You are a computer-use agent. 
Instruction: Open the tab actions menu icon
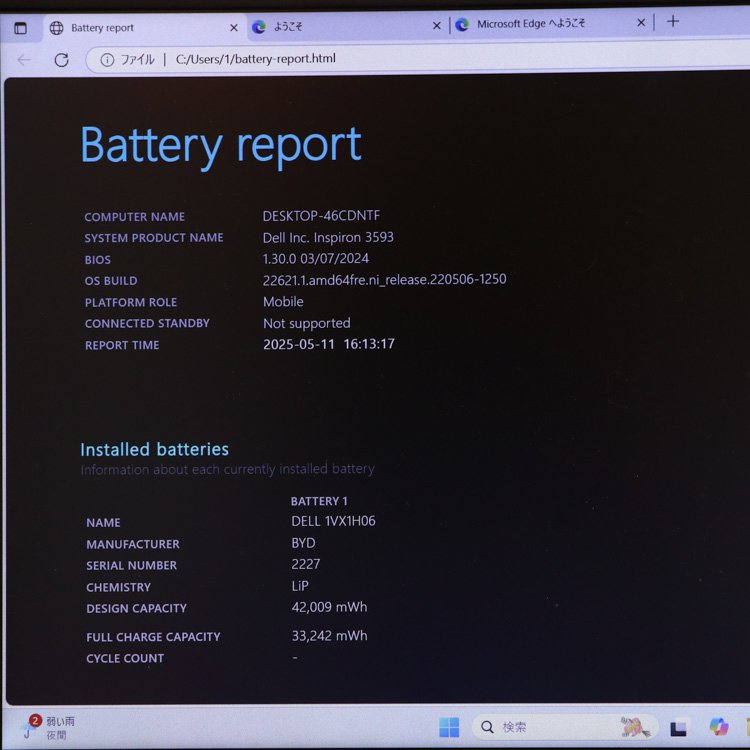(20, 28)
